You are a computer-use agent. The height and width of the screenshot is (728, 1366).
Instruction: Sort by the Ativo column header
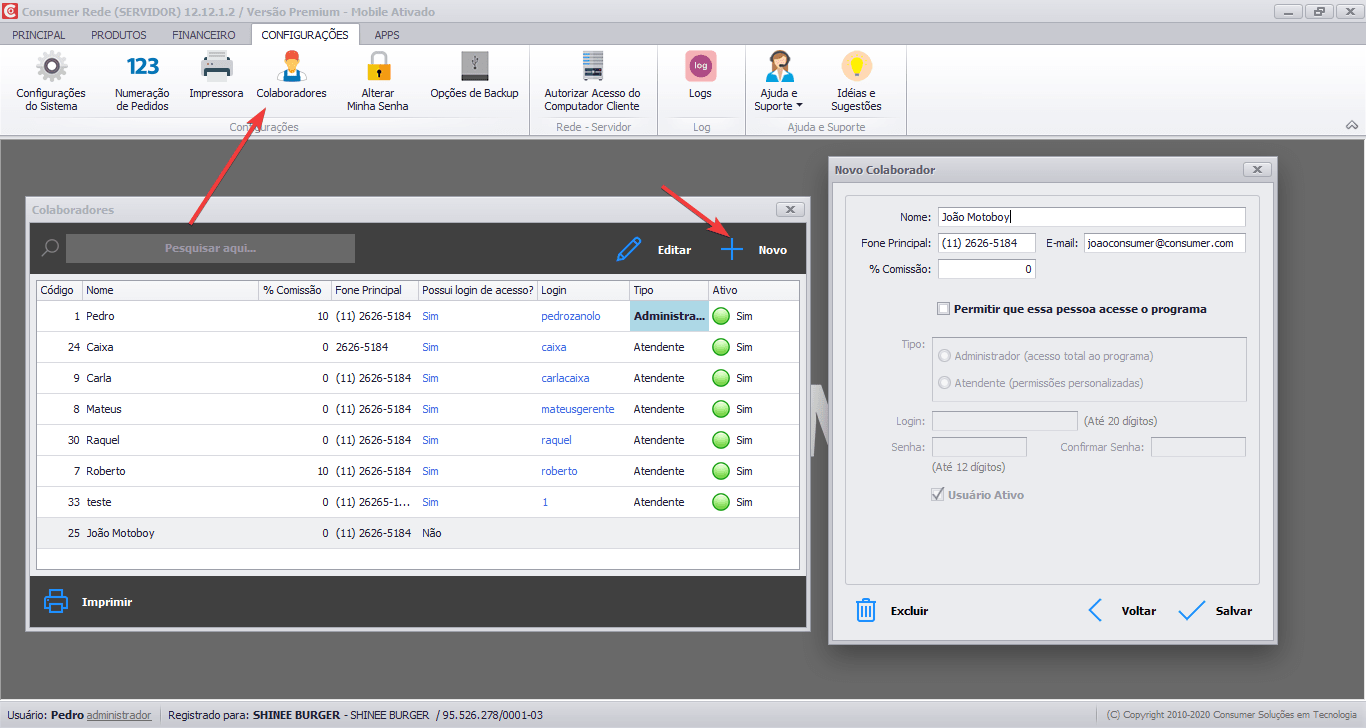click(753, 290)
